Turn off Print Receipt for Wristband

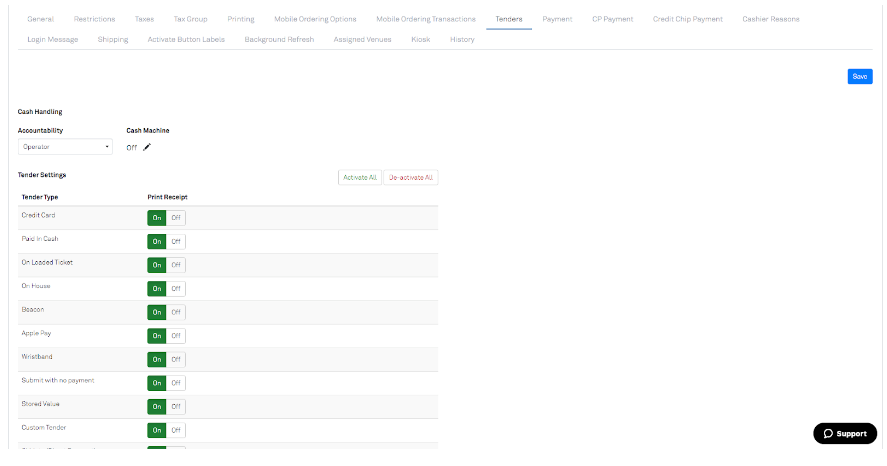(176, 359)
